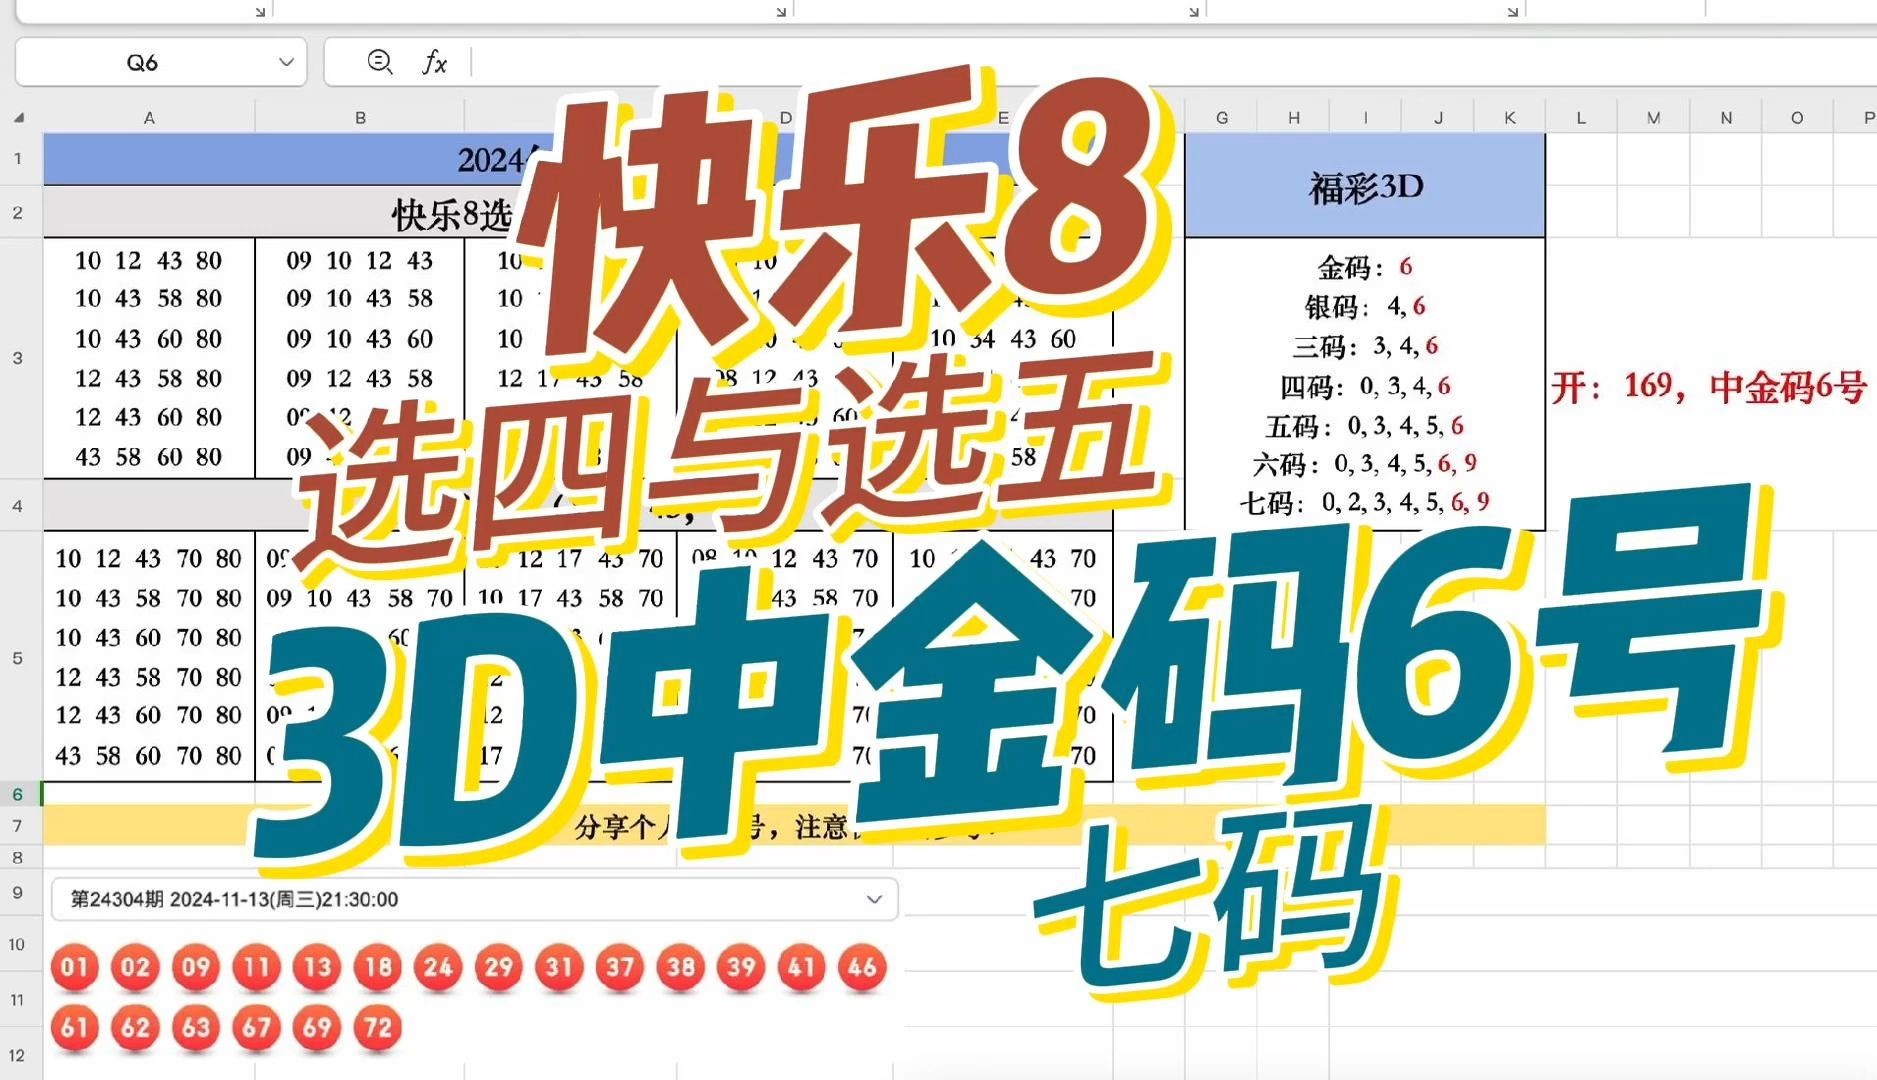Select row 6 header
1877x1080 pixels.
click(18, 794)
